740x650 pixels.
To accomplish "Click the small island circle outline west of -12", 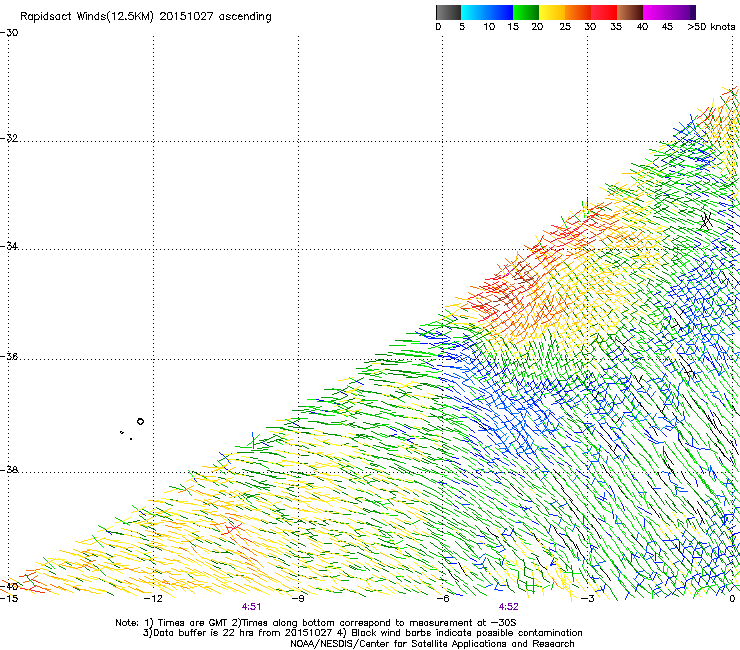I will click(140, 422).
